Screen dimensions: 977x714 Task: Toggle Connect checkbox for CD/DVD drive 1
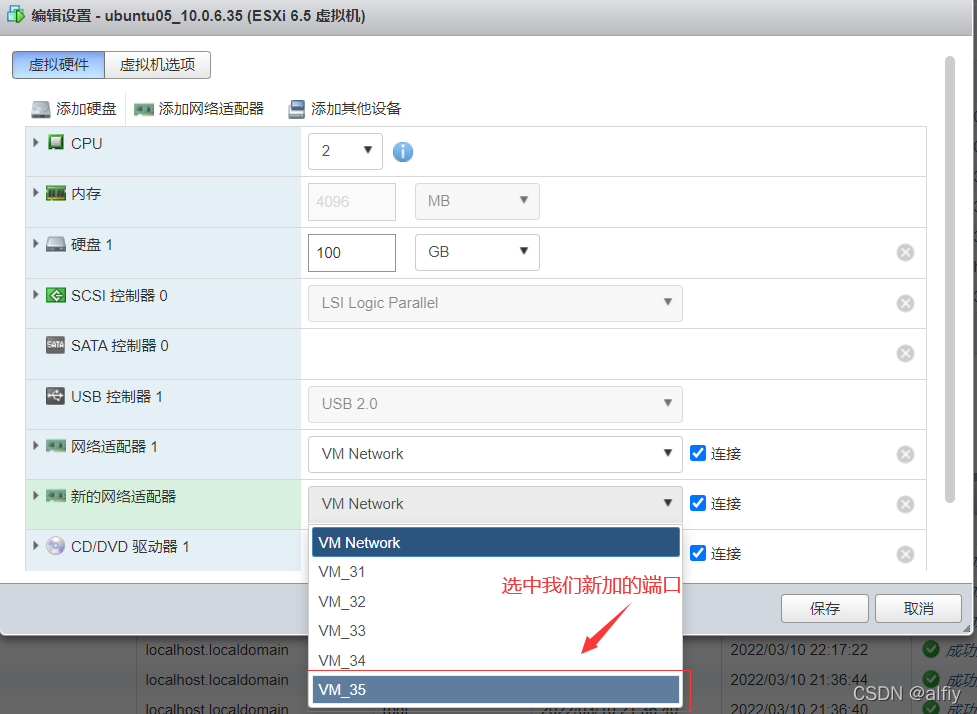(699, 553)
